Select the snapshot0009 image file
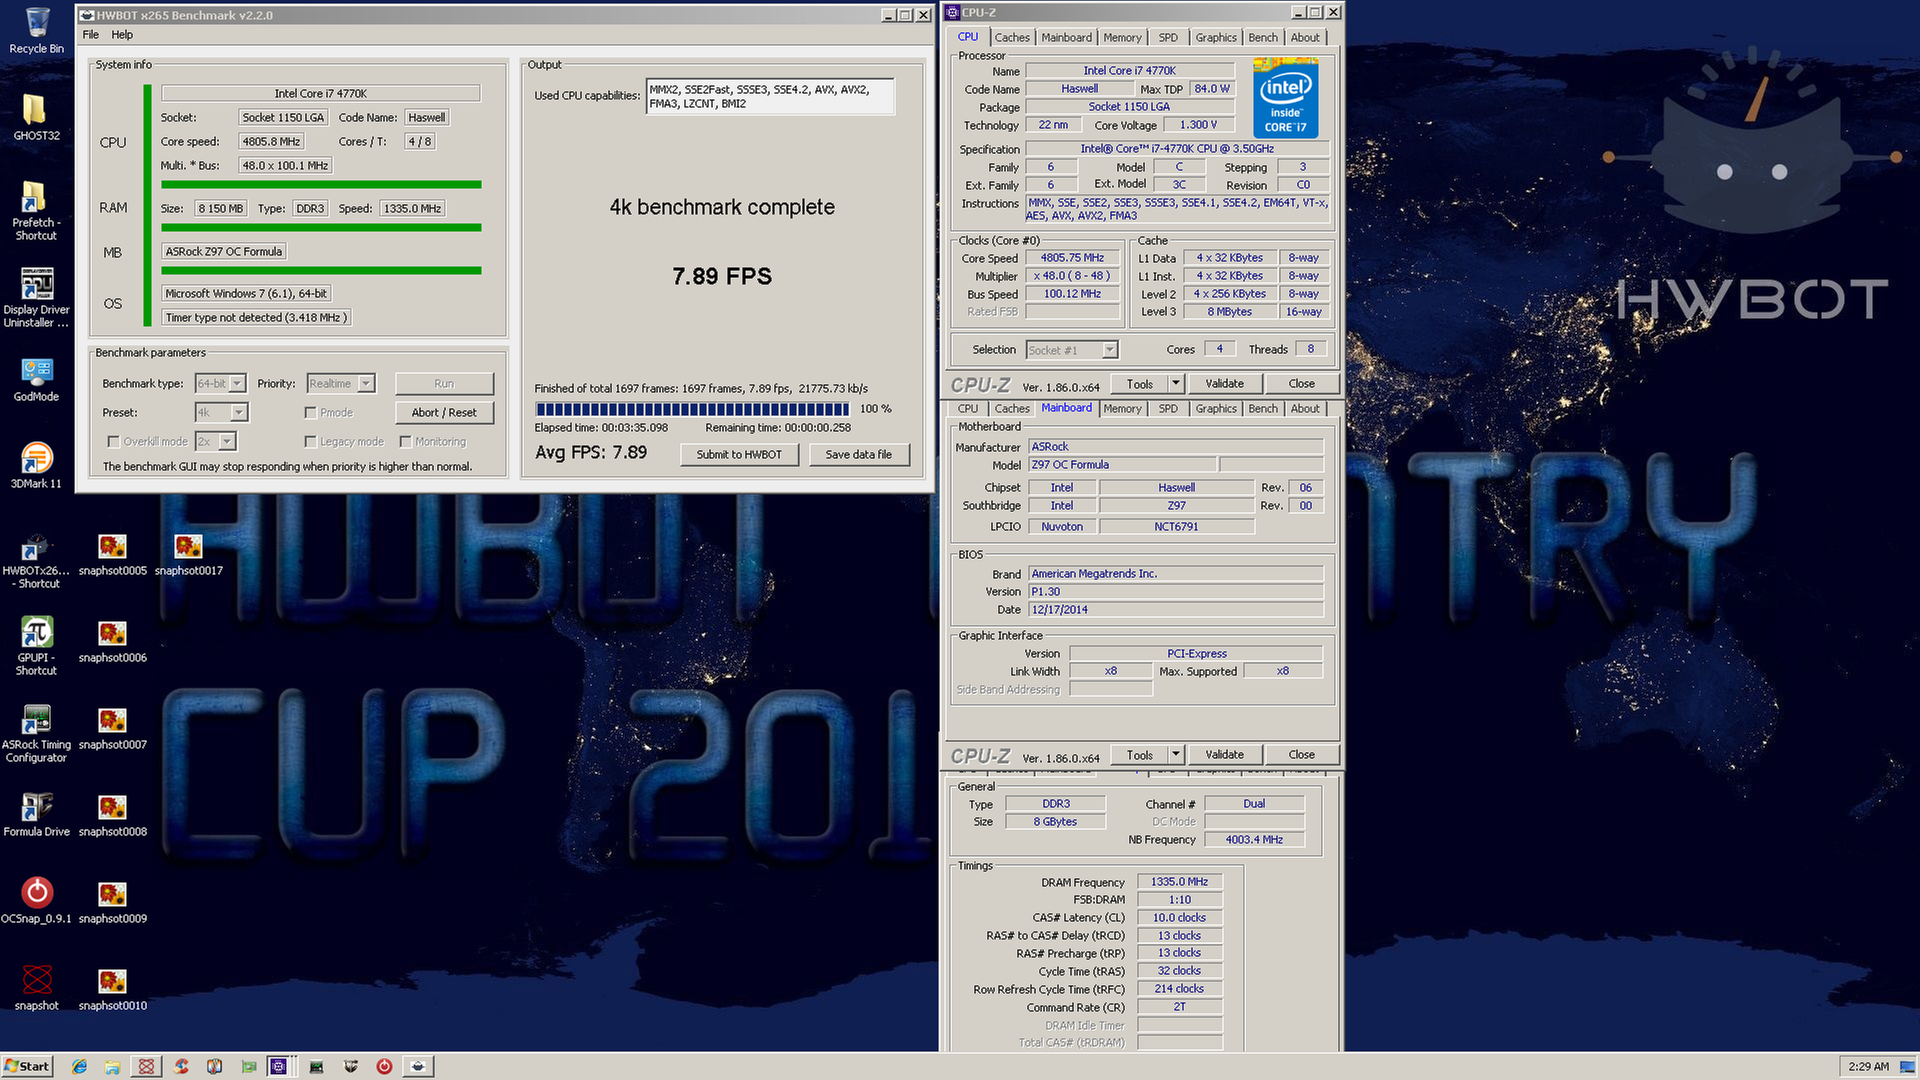The image size is (1920, 1080). click(113, 902)
